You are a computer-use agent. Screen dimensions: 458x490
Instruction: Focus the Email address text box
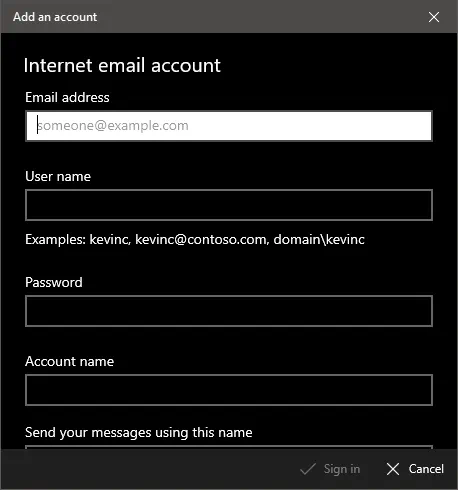click(x=229, y=126)
